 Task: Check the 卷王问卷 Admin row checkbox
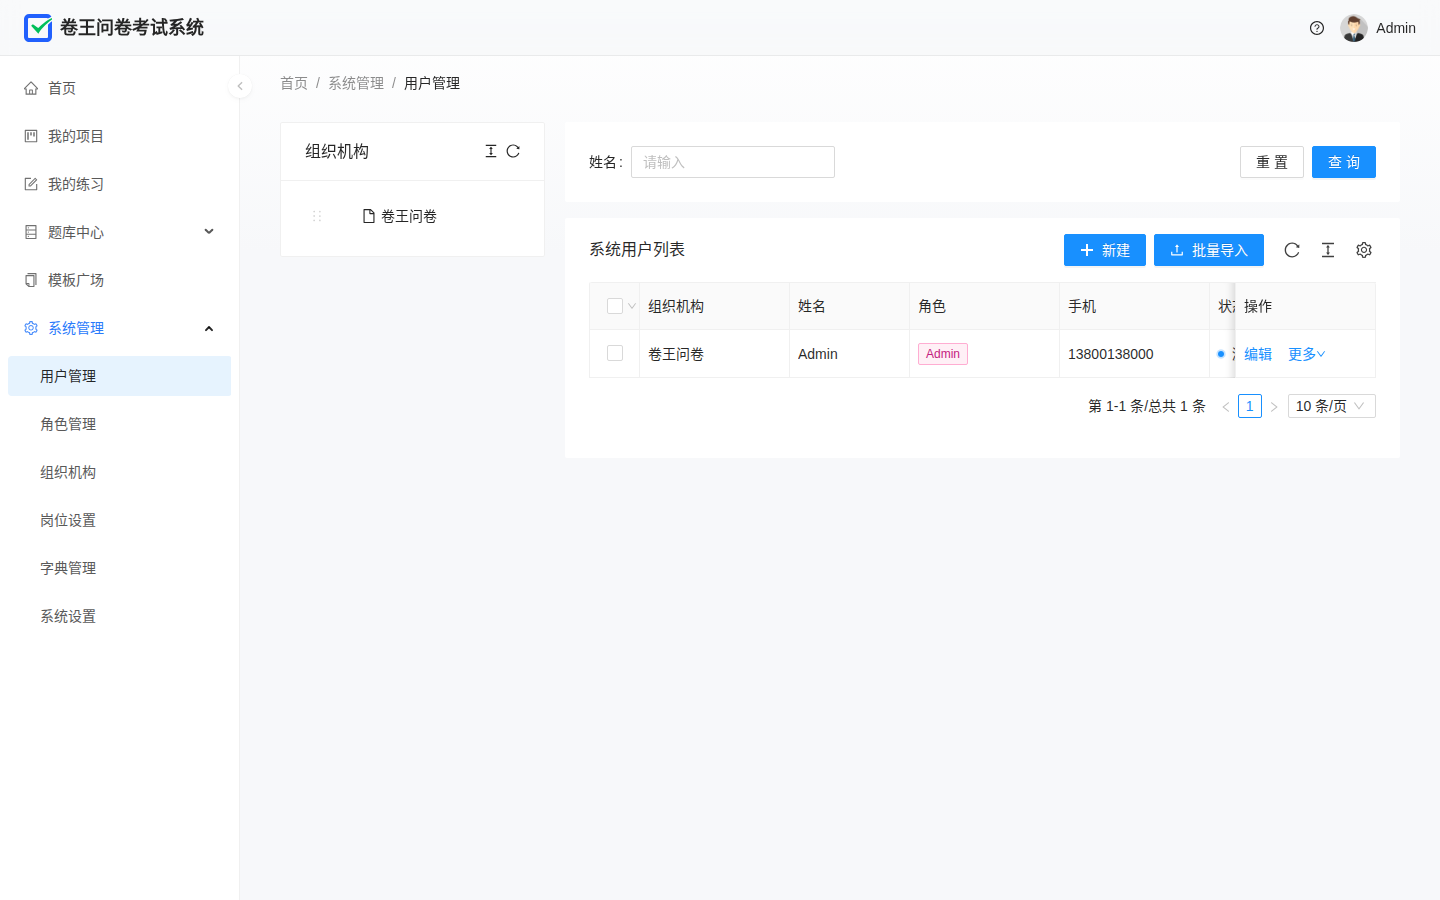(x=615, y=353)
